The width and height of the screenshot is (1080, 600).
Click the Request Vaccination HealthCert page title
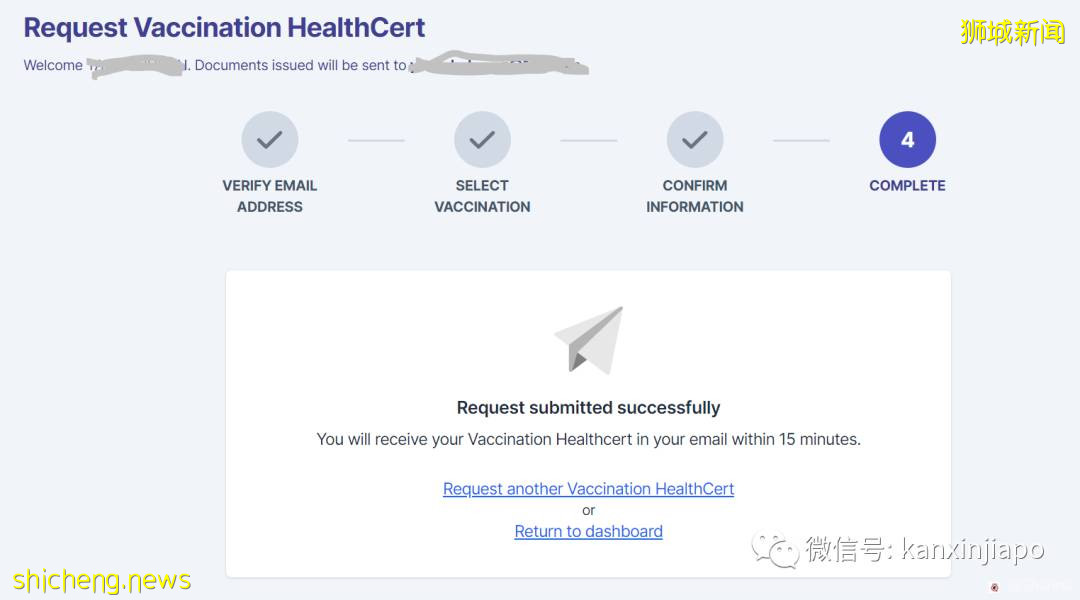tap(224, 28)
